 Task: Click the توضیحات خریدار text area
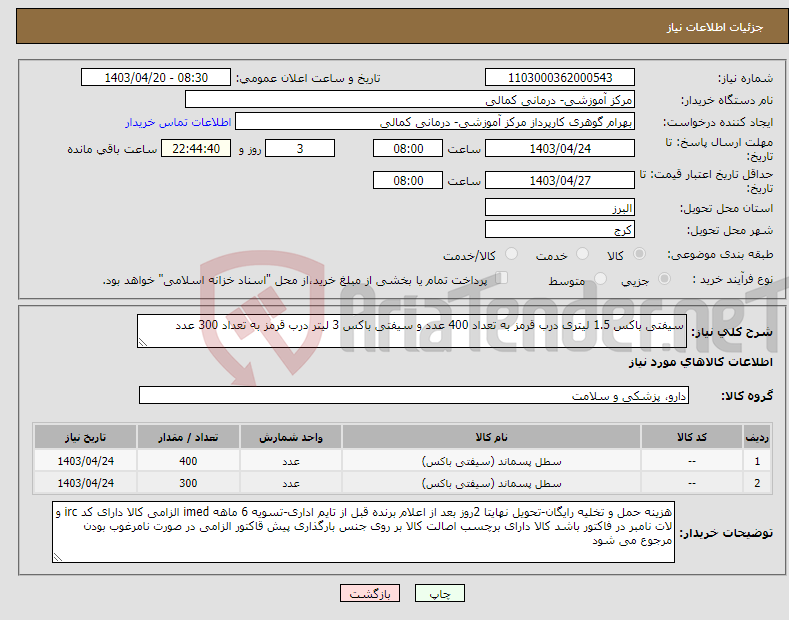click(363, 532)
